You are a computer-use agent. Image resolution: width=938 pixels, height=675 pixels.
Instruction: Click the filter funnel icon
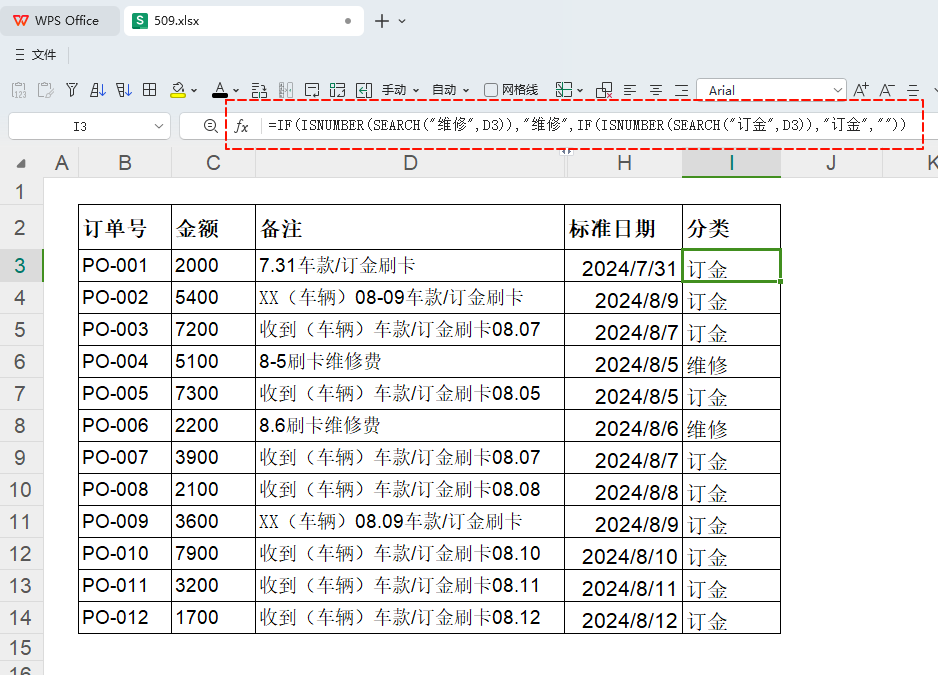click(x=72, y=90)
